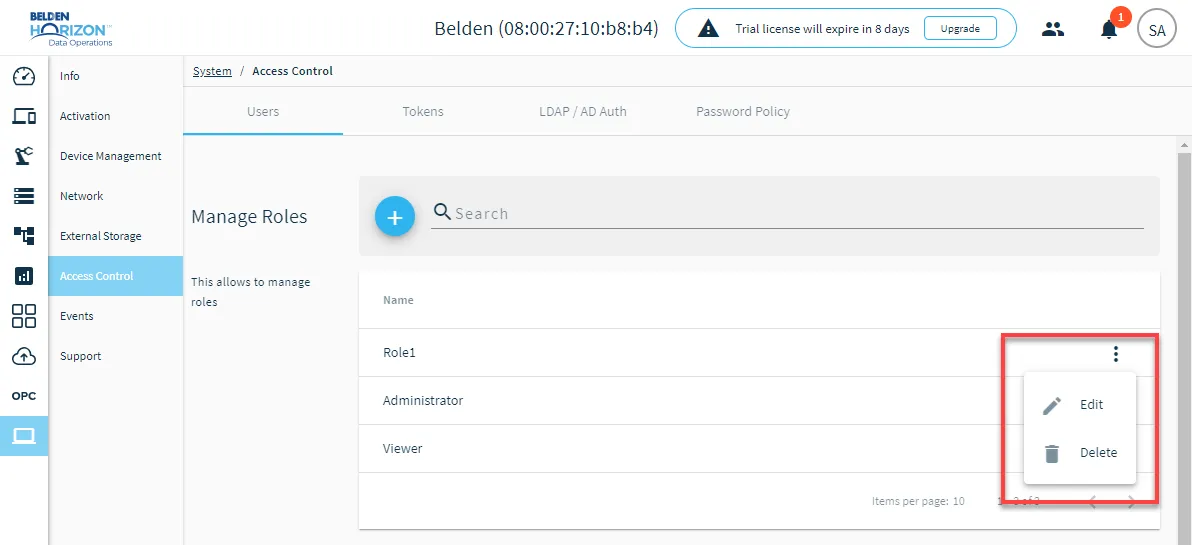Switch to the Users tab
The height and width of the screenshot is (545, 1192).
point(263,112)
